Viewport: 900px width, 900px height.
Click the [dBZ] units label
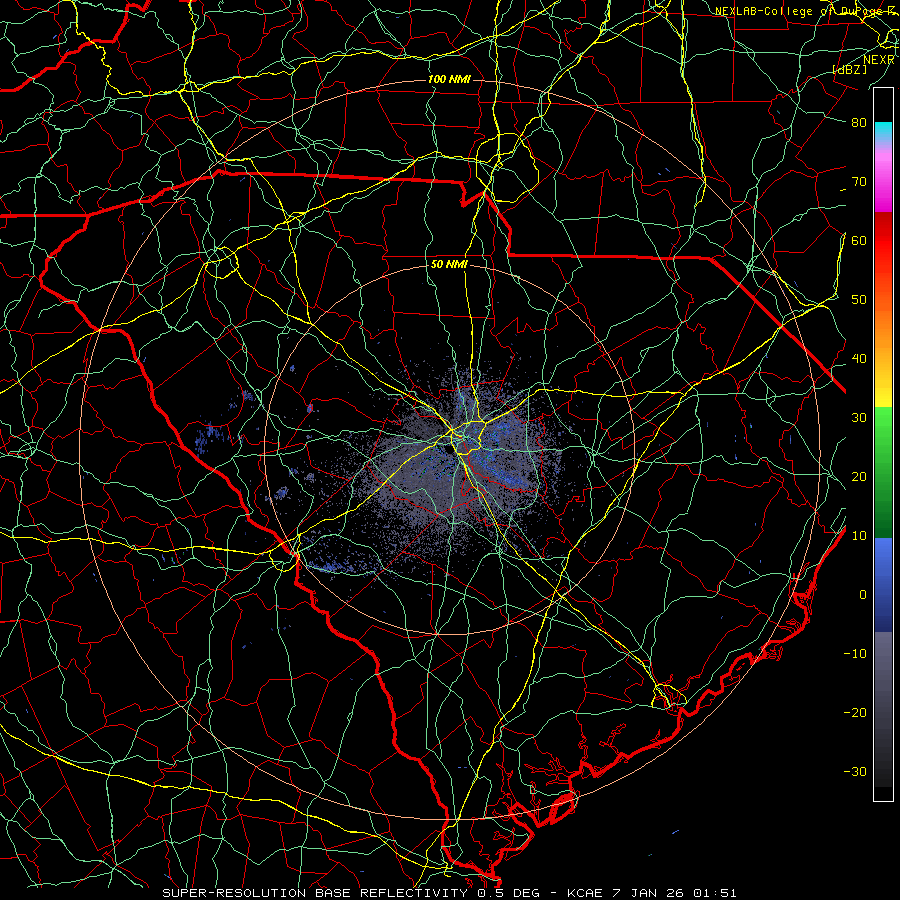pyautogui.click(x=849, y=69)
